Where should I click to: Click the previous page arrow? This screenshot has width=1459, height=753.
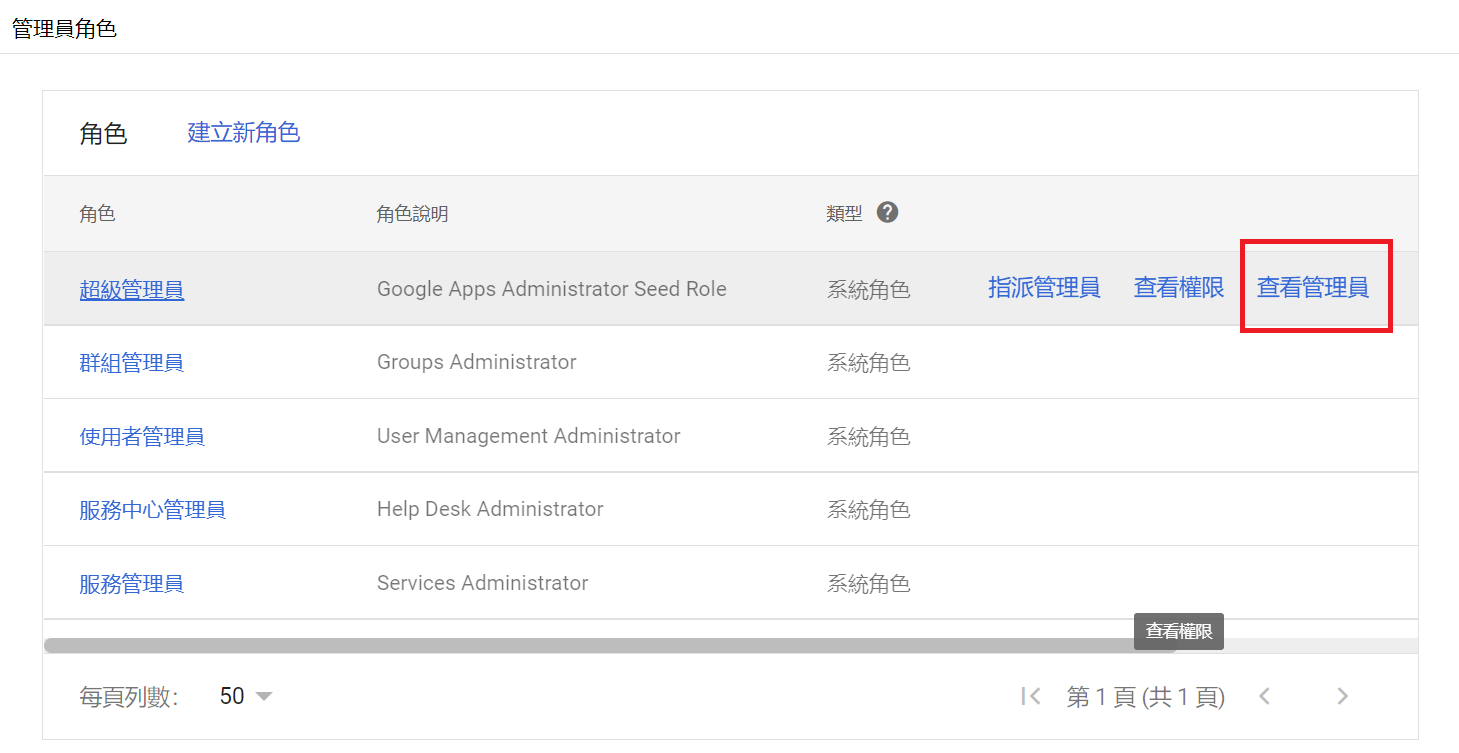(1265, 696)
